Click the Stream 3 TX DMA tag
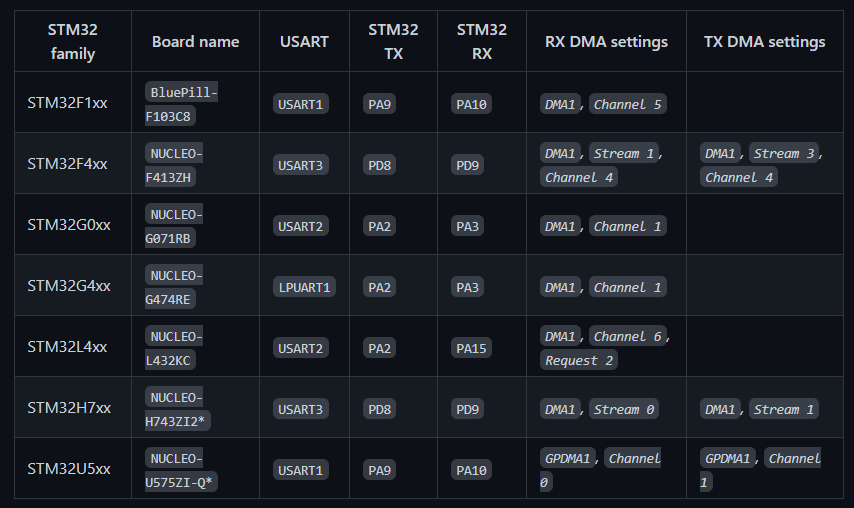This screenshot has height=508, width=854. coord(784,153)
